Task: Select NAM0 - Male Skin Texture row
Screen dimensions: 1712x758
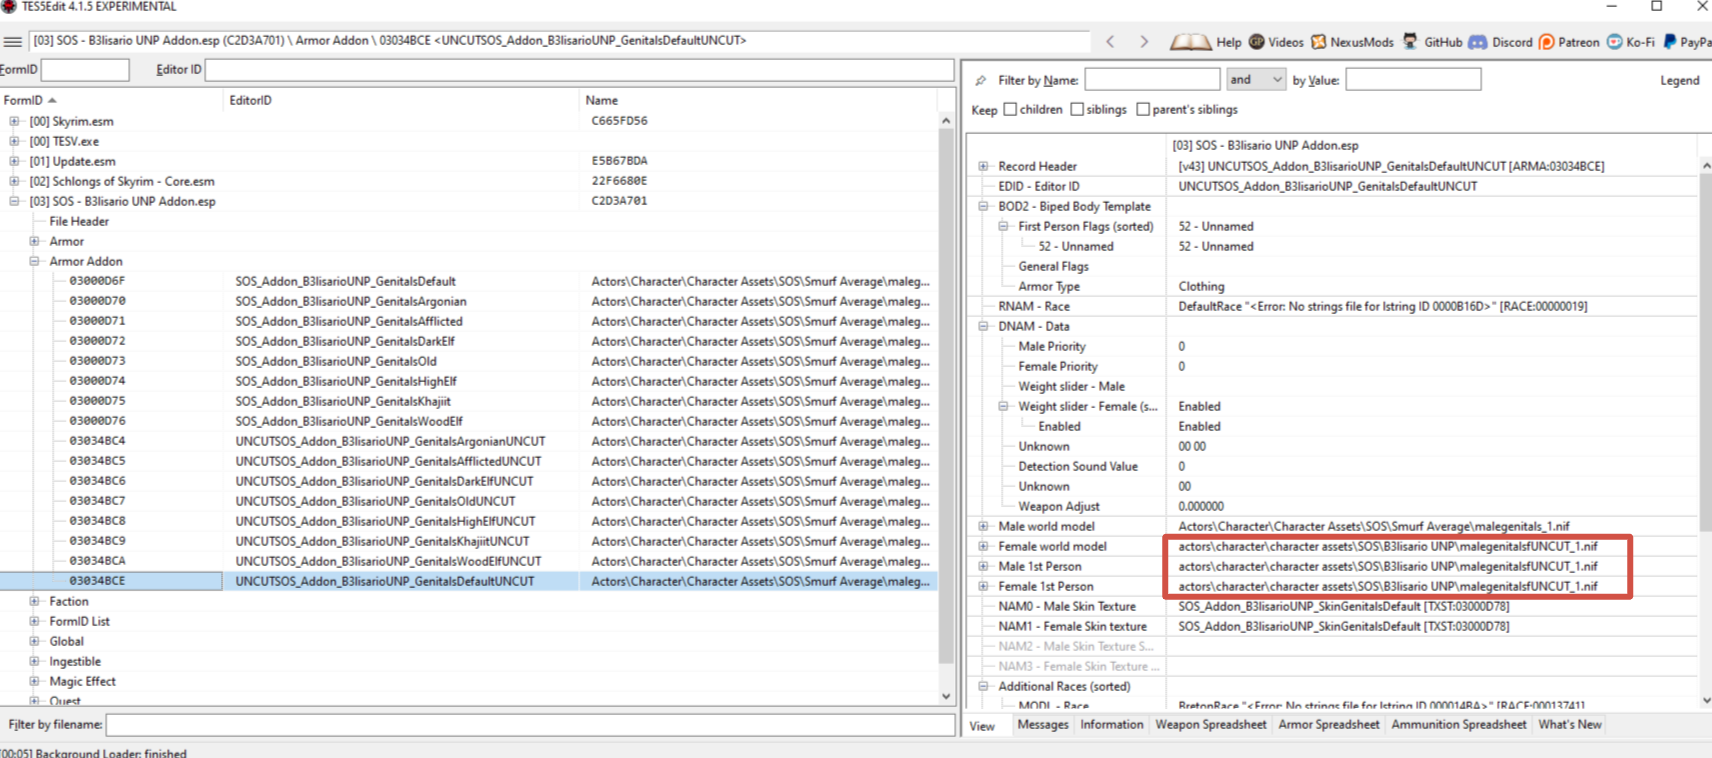Action: coord(1332,606)
